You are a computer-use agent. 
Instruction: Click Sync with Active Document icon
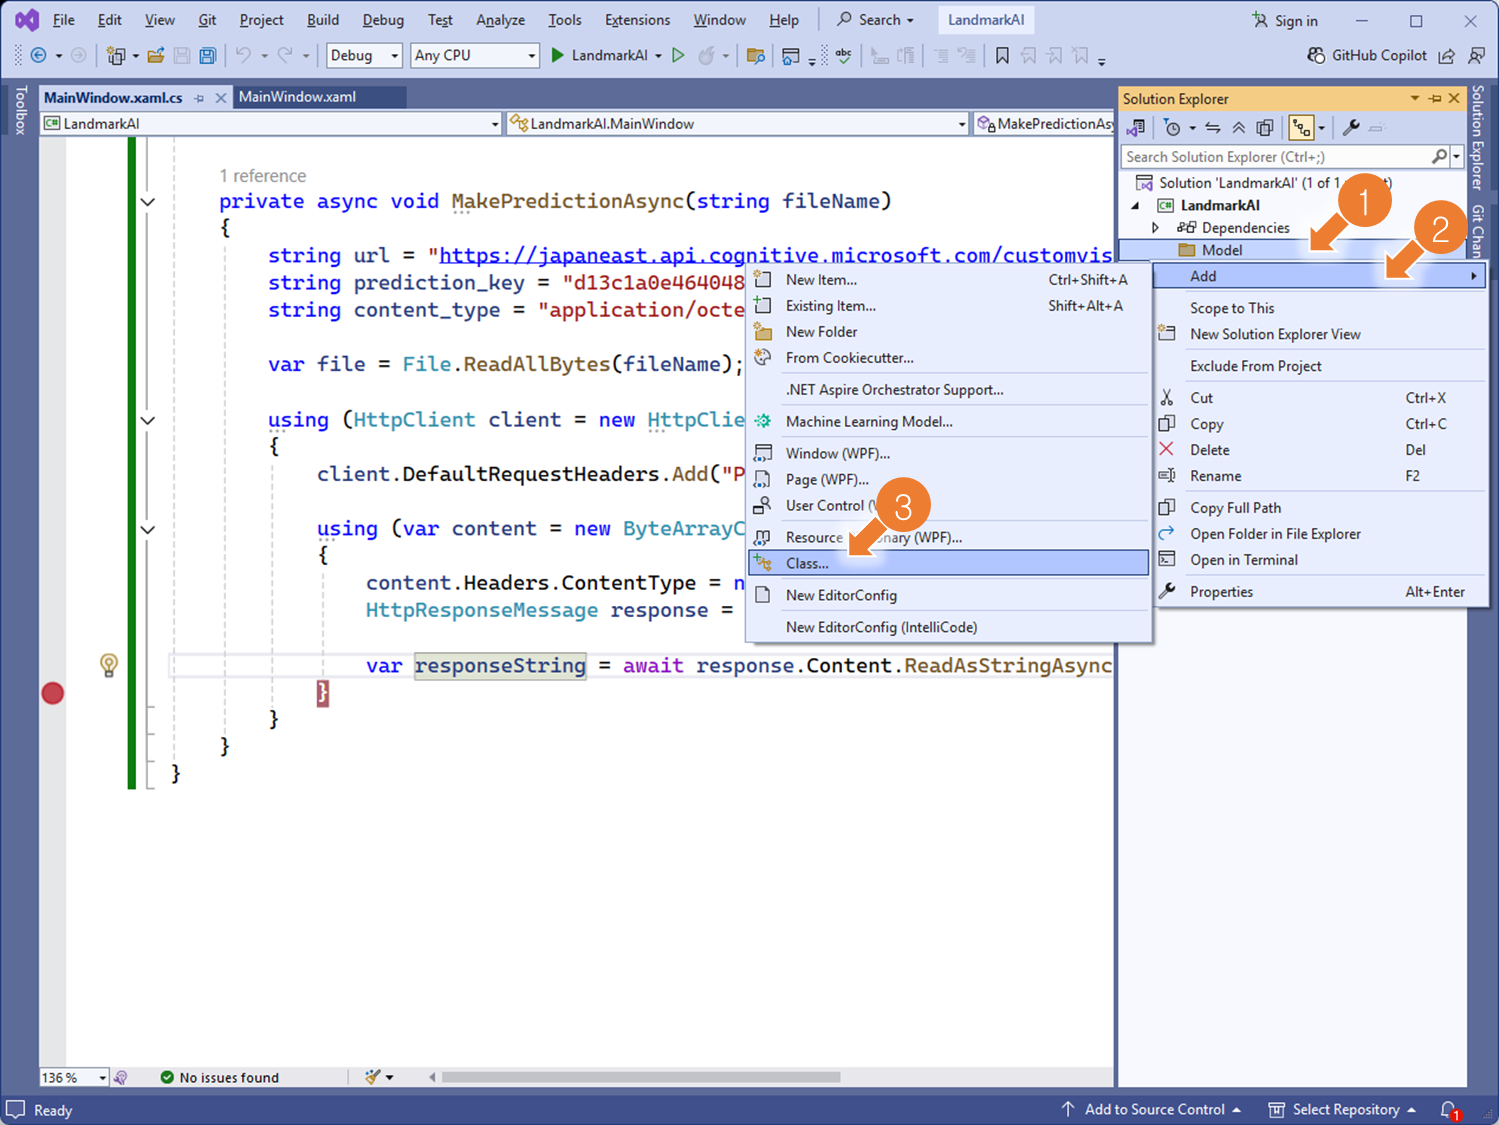1213,128
